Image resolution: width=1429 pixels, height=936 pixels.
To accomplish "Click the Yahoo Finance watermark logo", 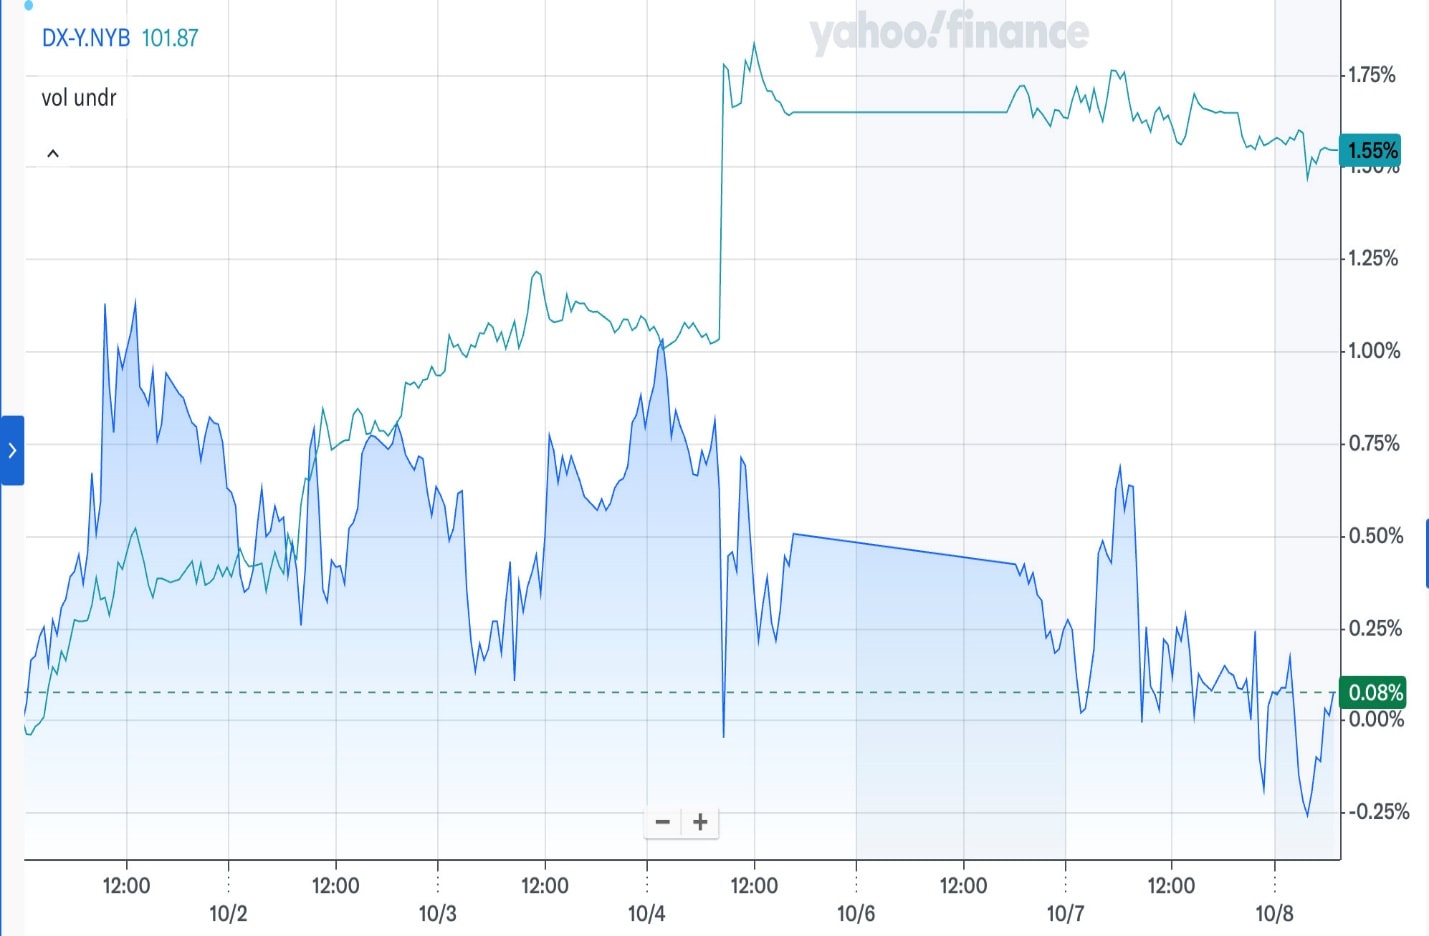I will (x=948, y=32).
